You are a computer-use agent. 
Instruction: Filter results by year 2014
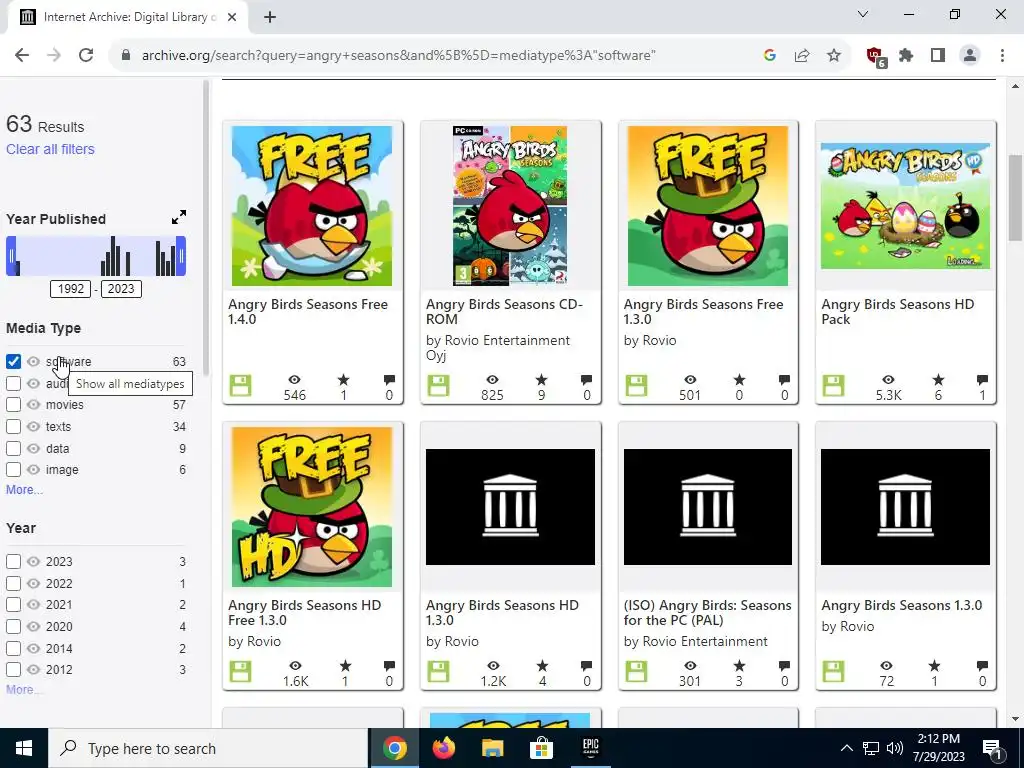click(x=13, y=648)
